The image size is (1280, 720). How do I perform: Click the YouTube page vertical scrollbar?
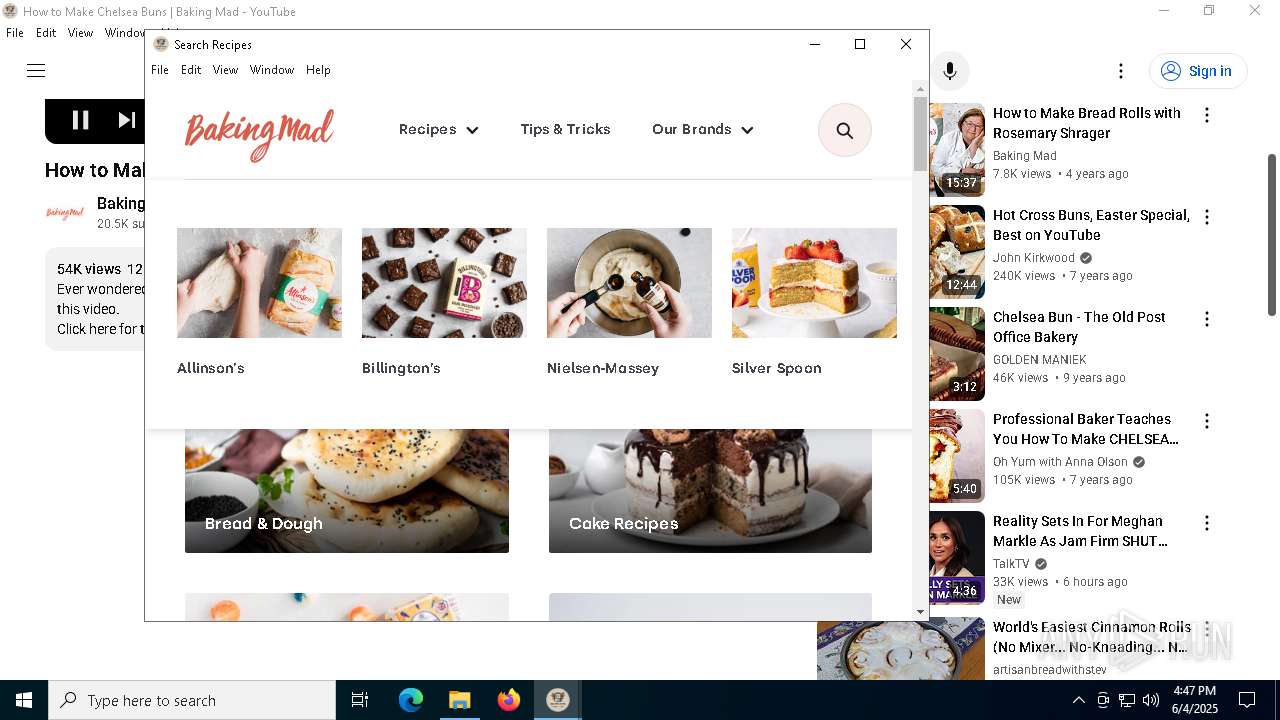click(1272, 235)
